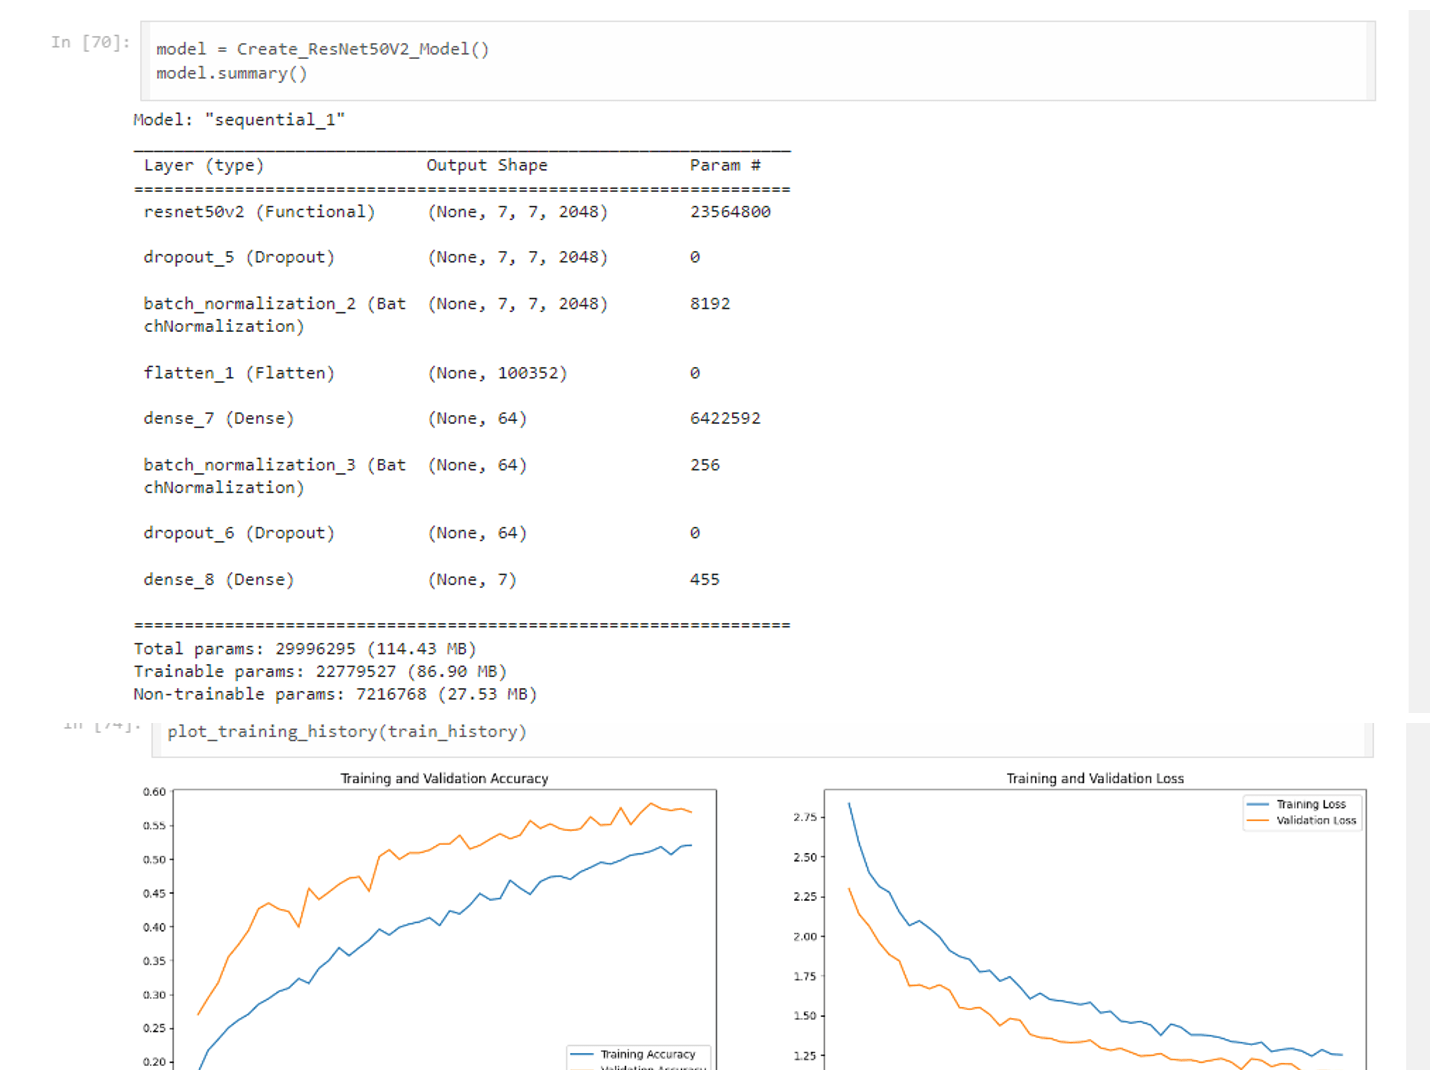The width and height of the screenshot is (1440, 1080).
Task: Click the 2.75 tick on loss axis
Action: [x=805, y=817]
